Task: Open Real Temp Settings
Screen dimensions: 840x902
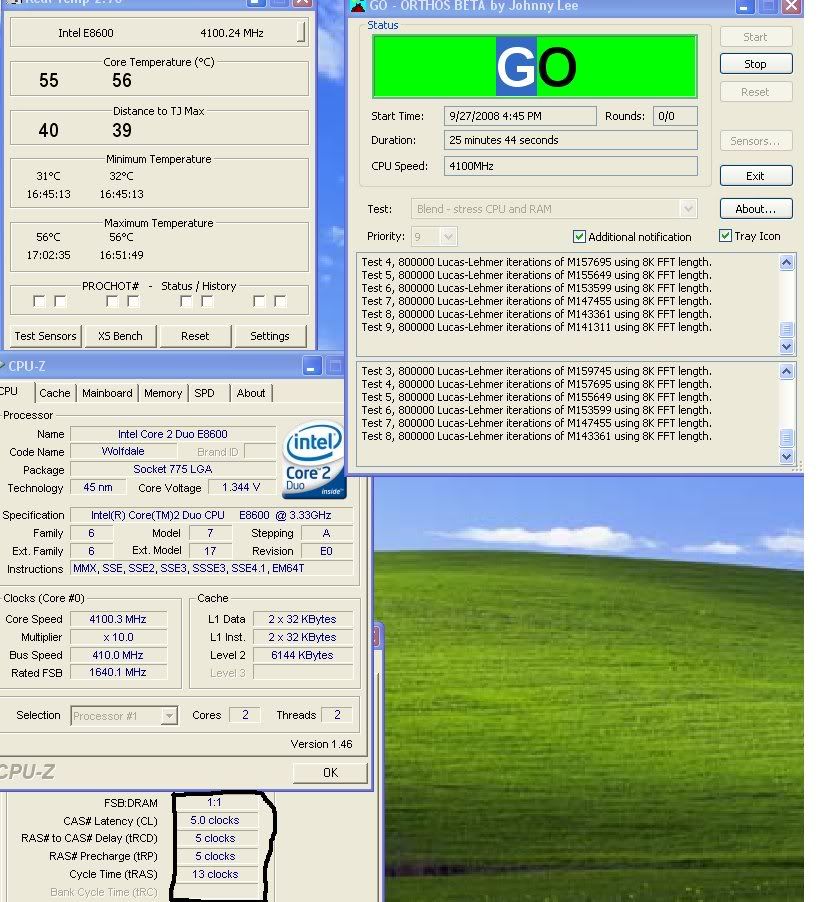Action: point(270,336)
